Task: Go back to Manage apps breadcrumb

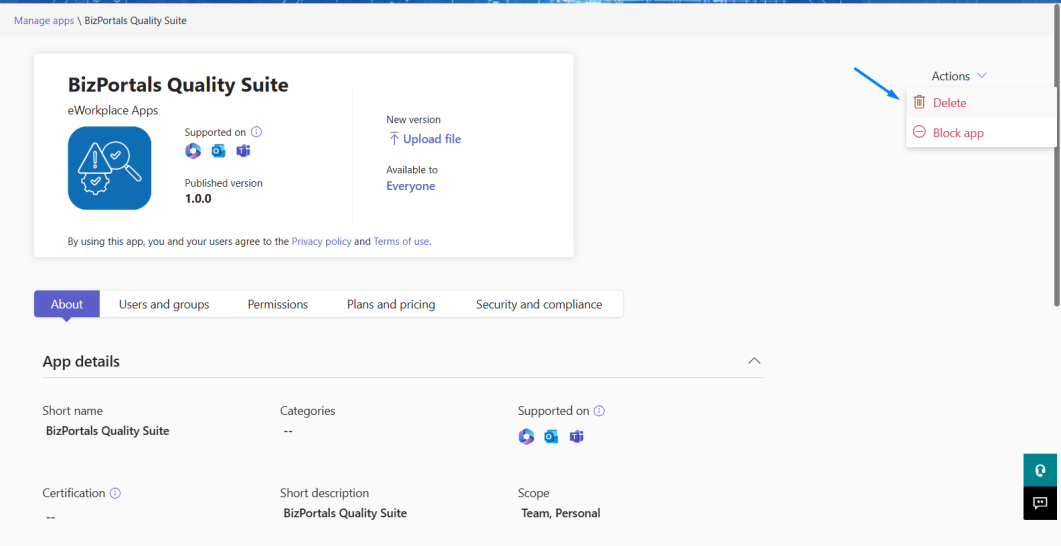Action: pyautogui.click(x=44, y=20)
